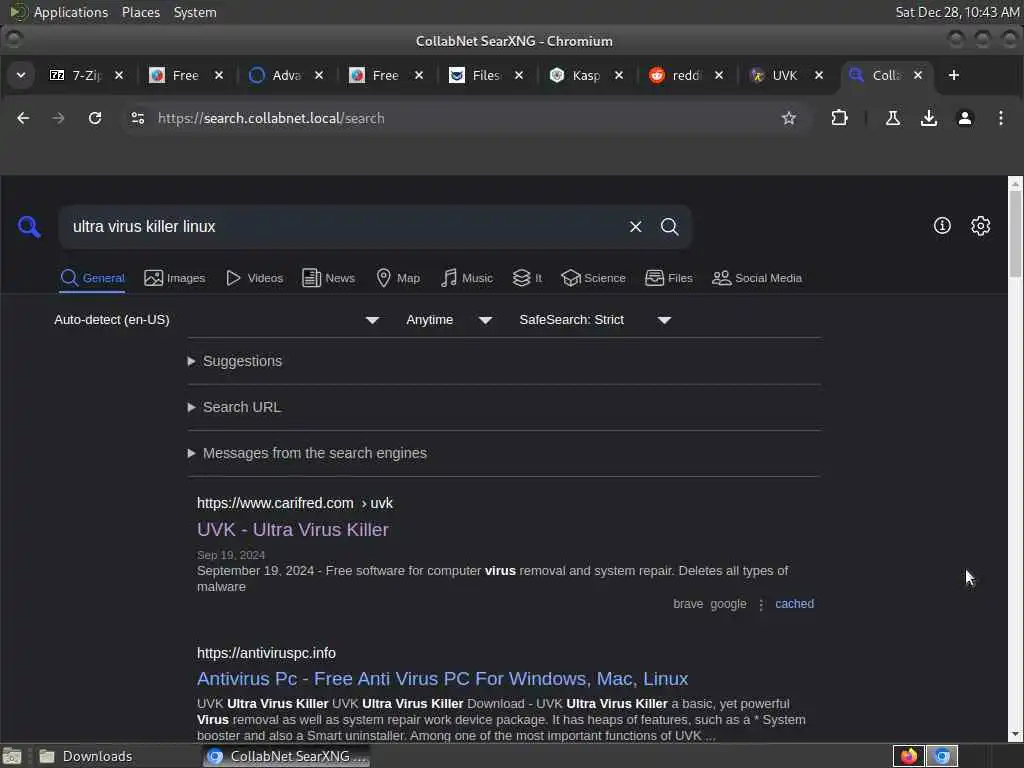Open the System menu
This screenshot has width=1024, height=768.
(x=195, y=12)
